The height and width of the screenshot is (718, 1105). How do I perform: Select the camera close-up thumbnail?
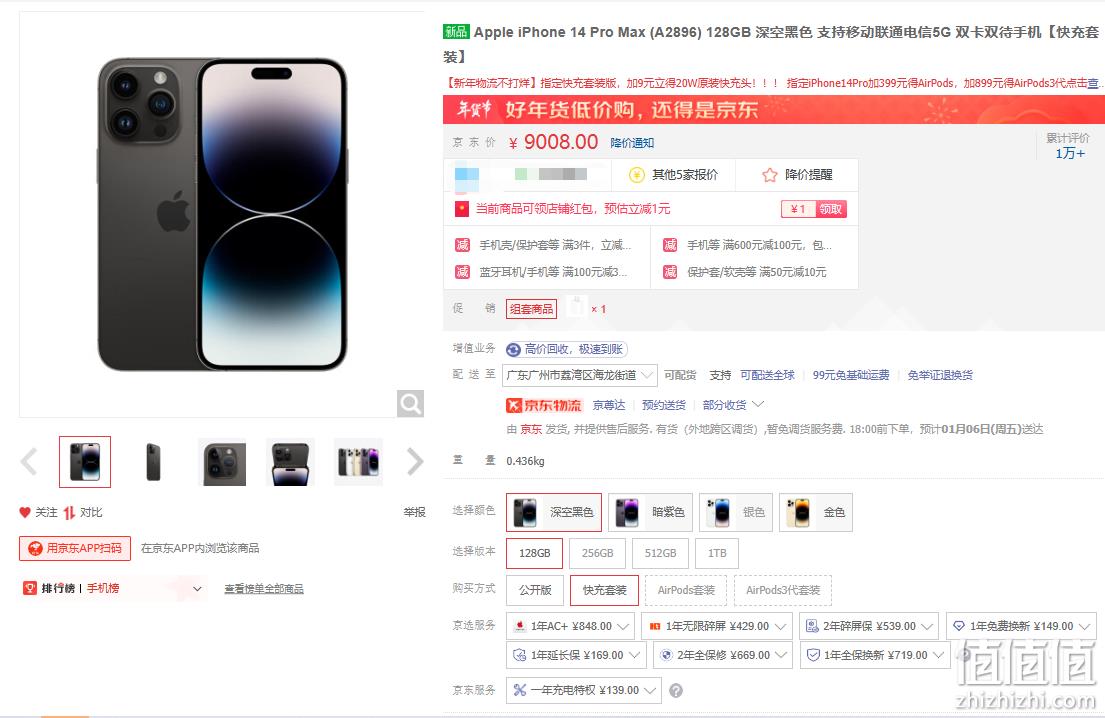(x=222, y=462)
